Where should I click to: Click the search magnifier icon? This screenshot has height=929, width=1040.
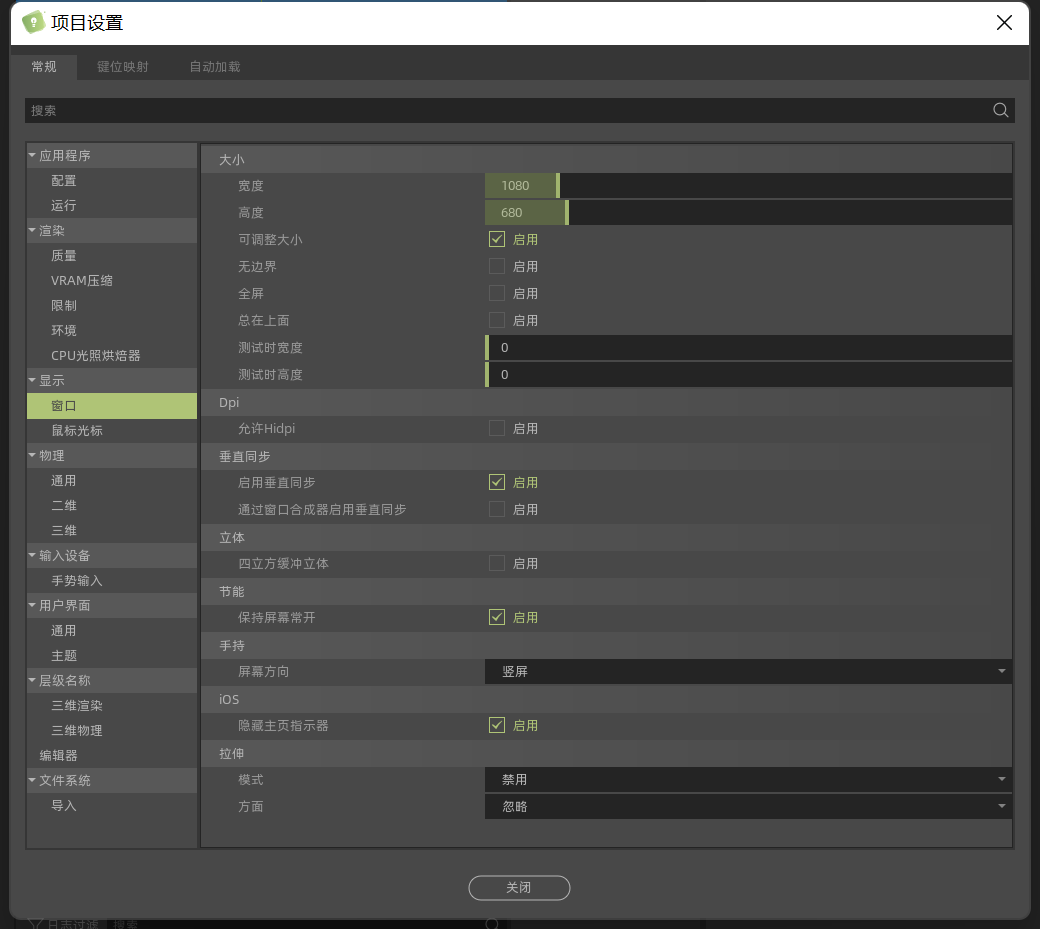[x=1000, y=111]
